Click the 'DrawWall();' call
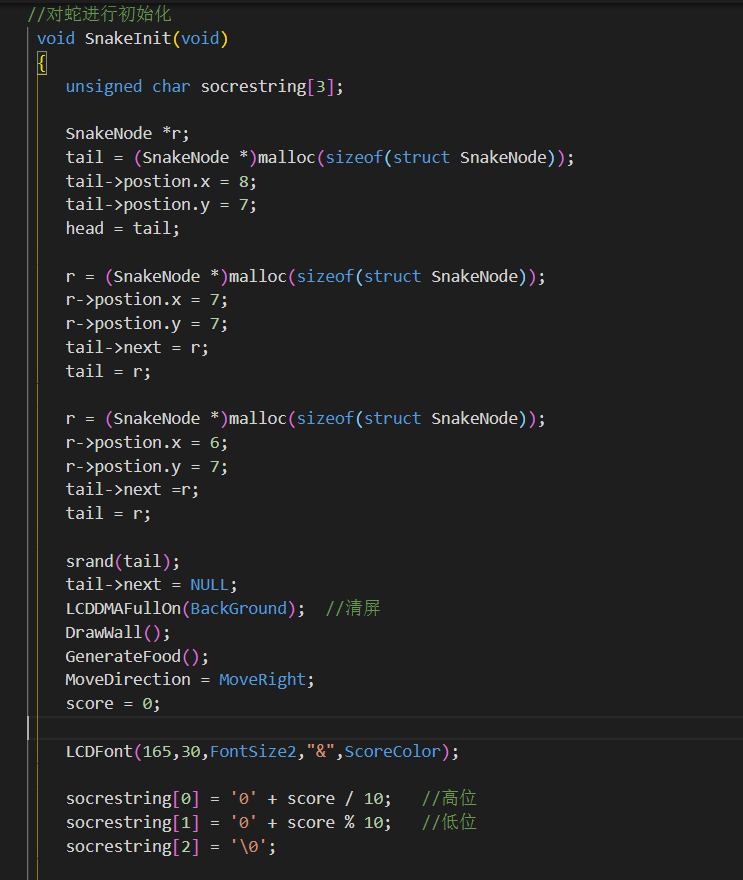Screen dimensions: 743x880 tap(118, 633)
